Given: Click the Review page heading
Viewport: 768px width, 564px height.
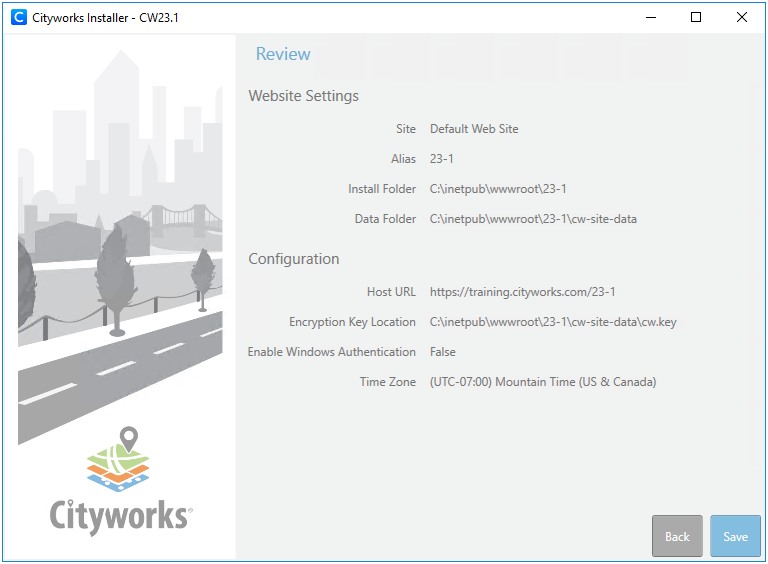Looking at the screenshot, I should click(283, 54).
